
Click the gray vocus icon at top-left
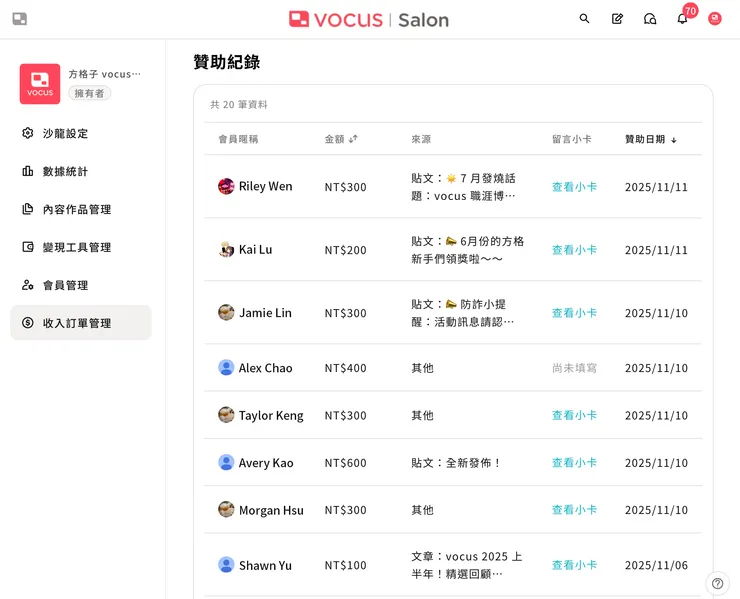pyautogui.click(x=19, y=19)
